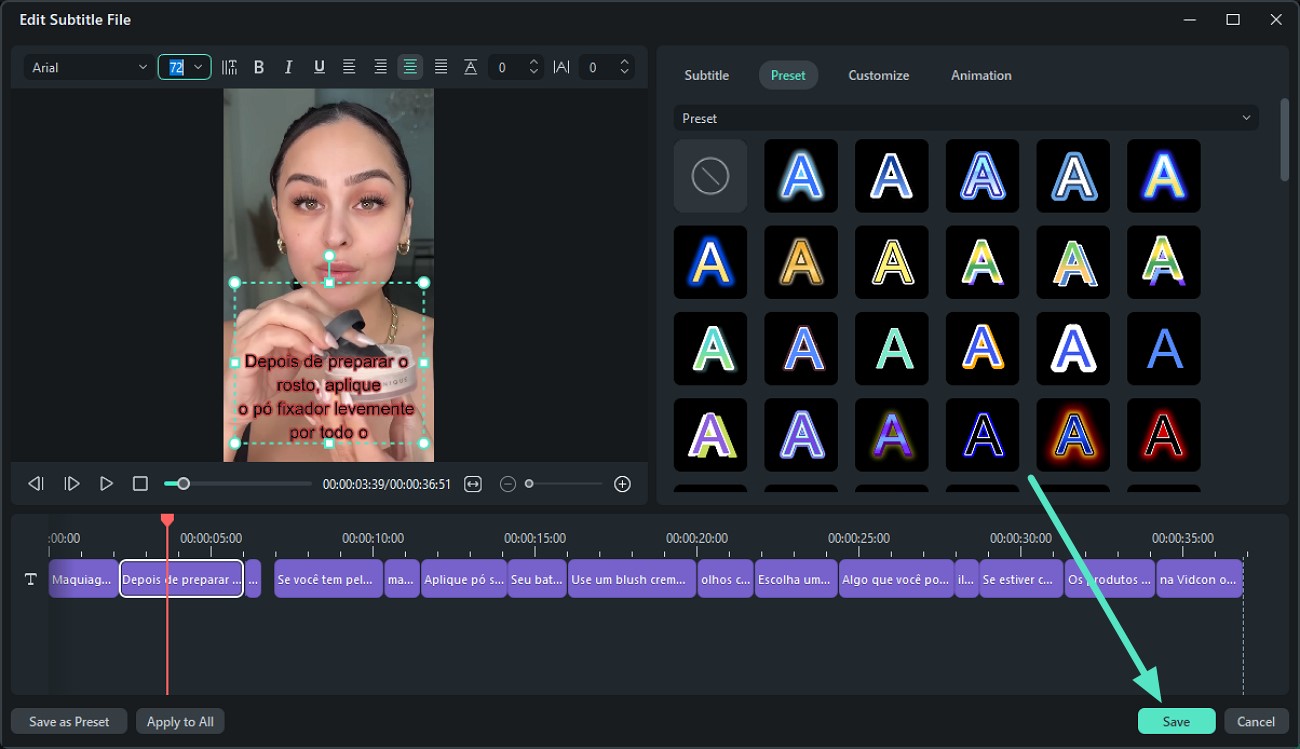Switch to the Preset tab
1300x749 pixels.
tap(788, 75)
